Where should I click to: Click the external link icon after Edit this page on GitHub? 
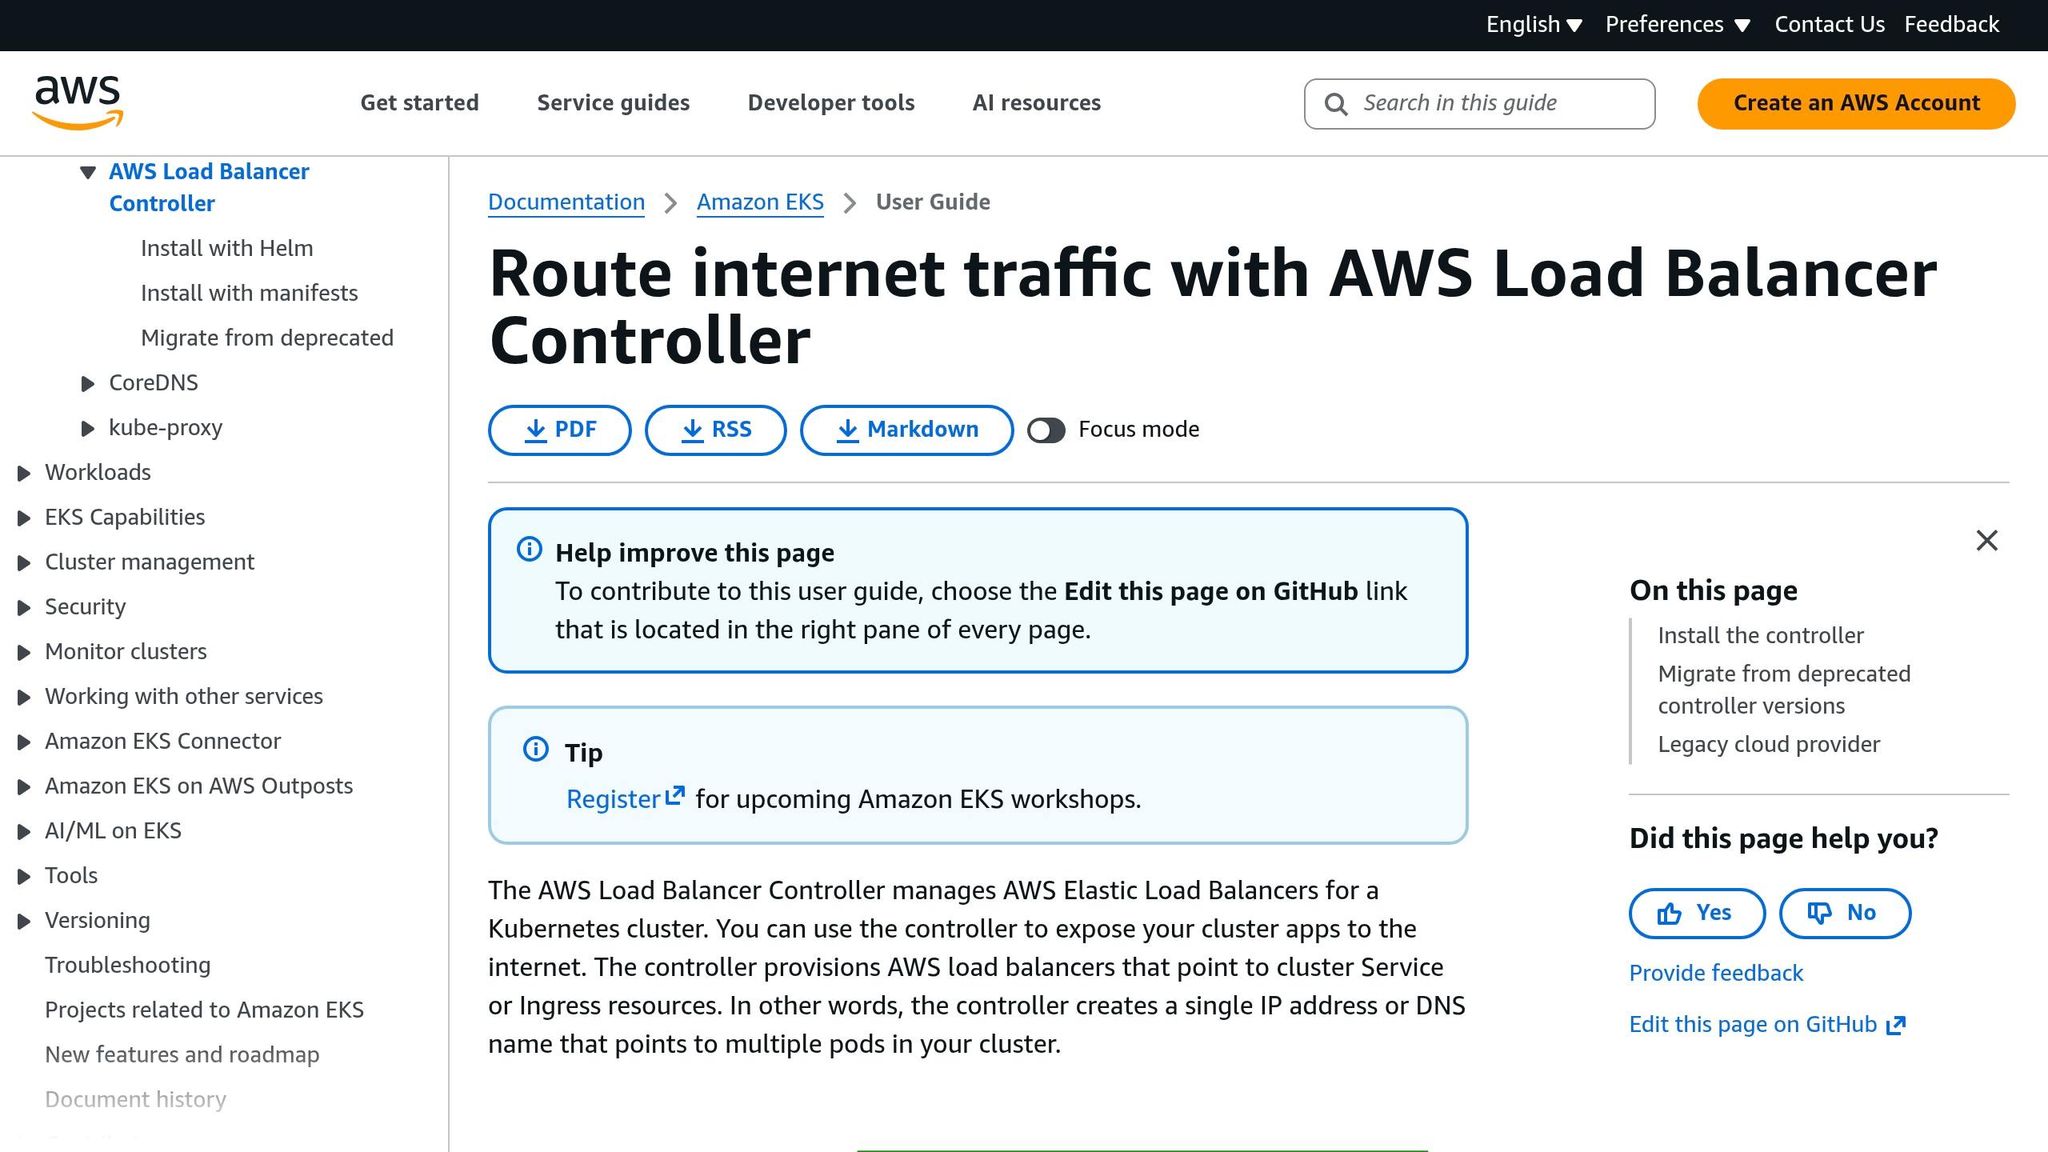tap(1896, 1025)
